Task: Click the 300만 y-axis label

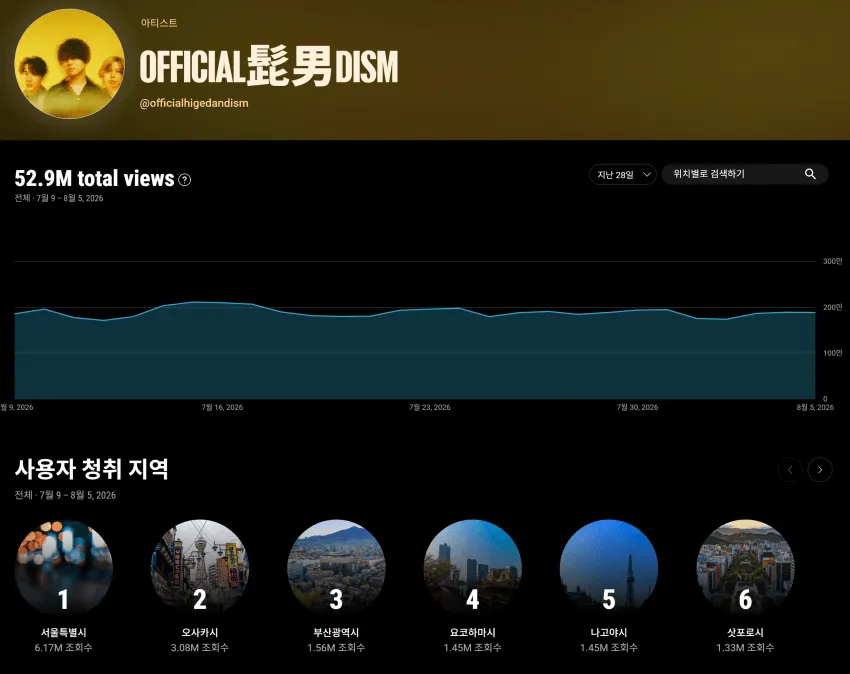Action: coord(833,261)
